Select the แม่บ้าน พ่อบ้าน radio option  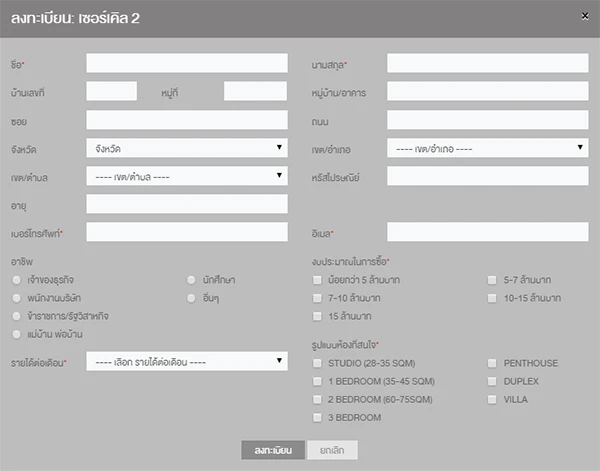click(x=17, y=333)
